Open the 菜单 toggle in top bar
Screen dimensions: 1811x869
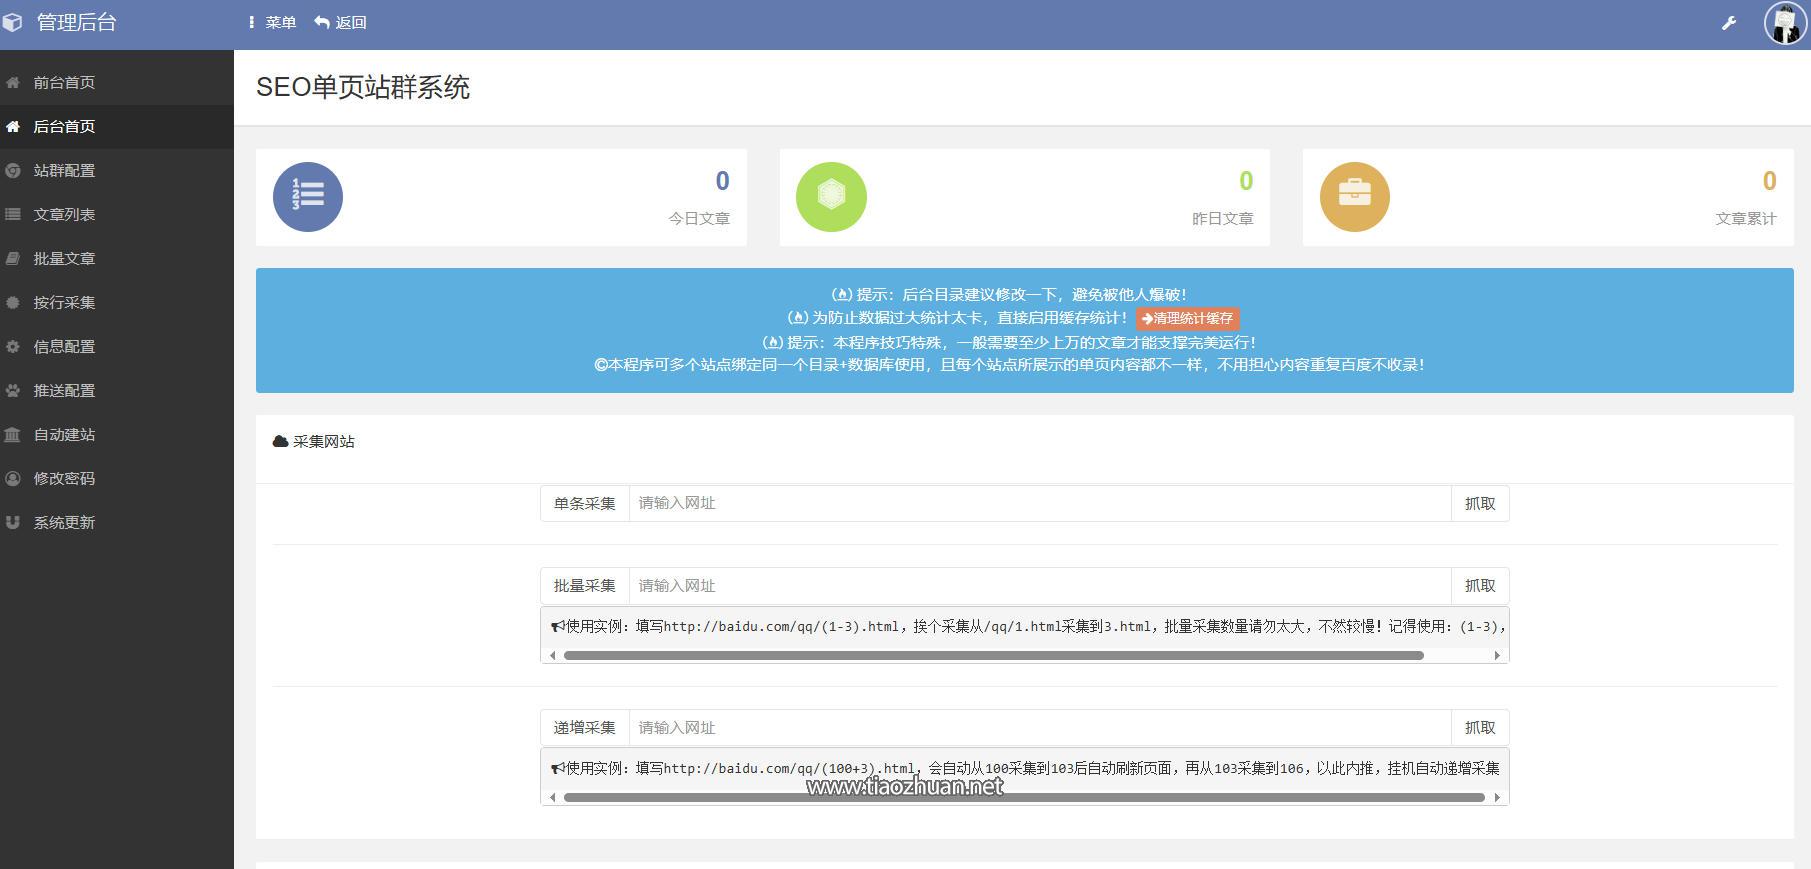click(272, 22)
